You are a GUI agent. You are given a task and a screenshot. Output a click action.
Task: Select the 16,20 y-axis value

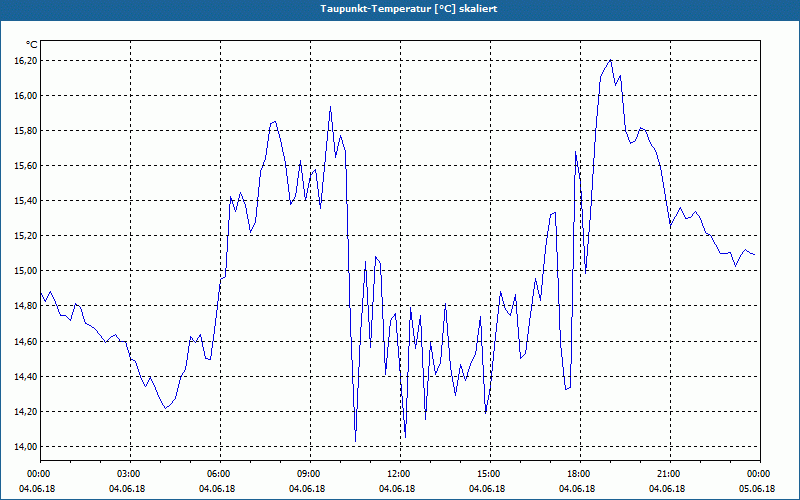click(27, 61)
